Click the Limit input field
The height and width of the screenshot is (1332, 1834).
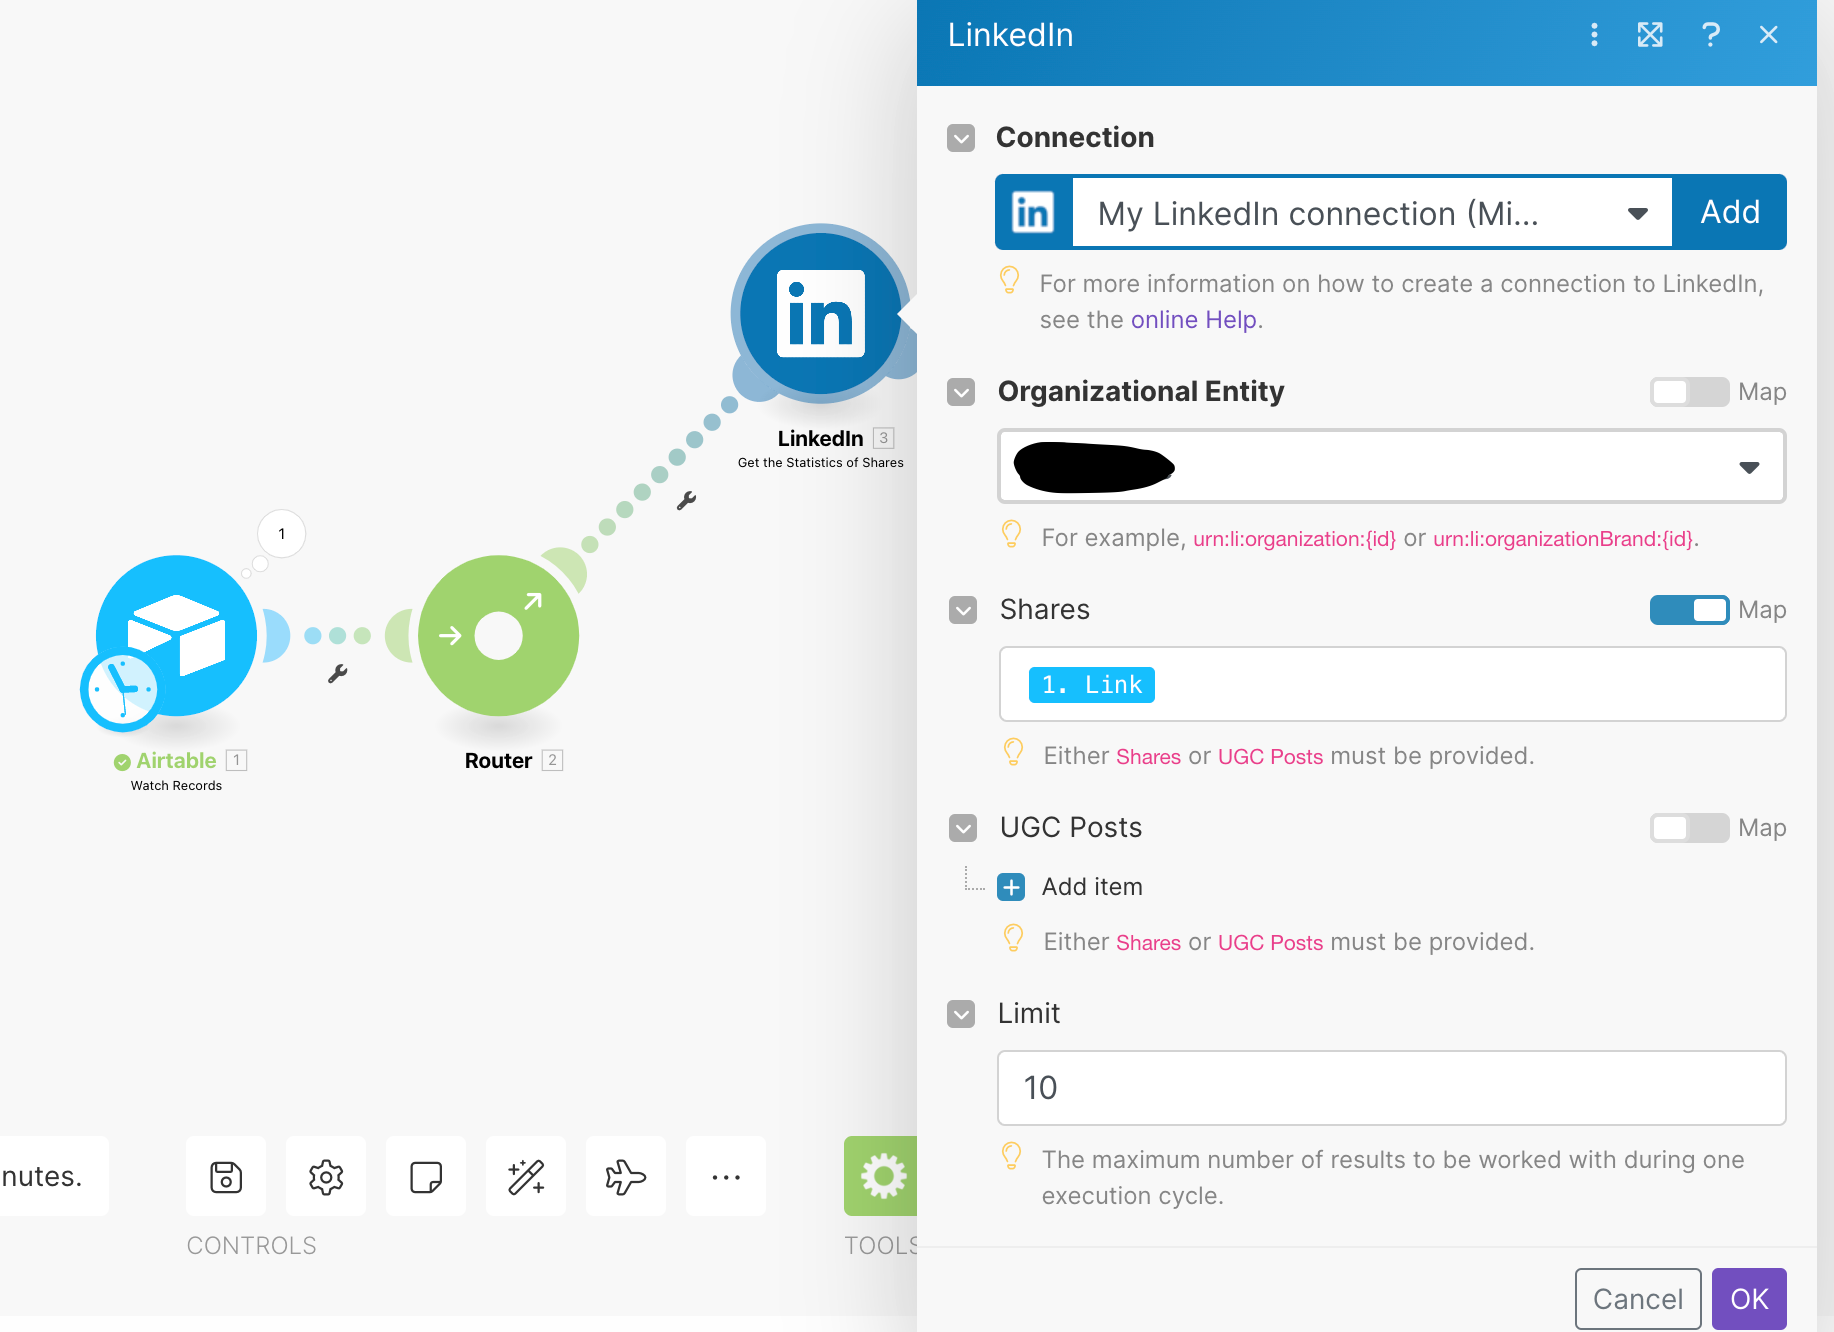pyautogui.click(x=1392, y=1088)
